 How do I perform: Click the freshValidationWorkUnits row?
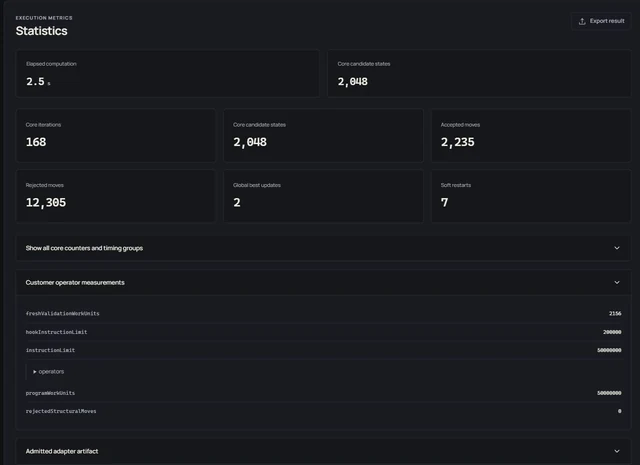click(x=323, y=314)
